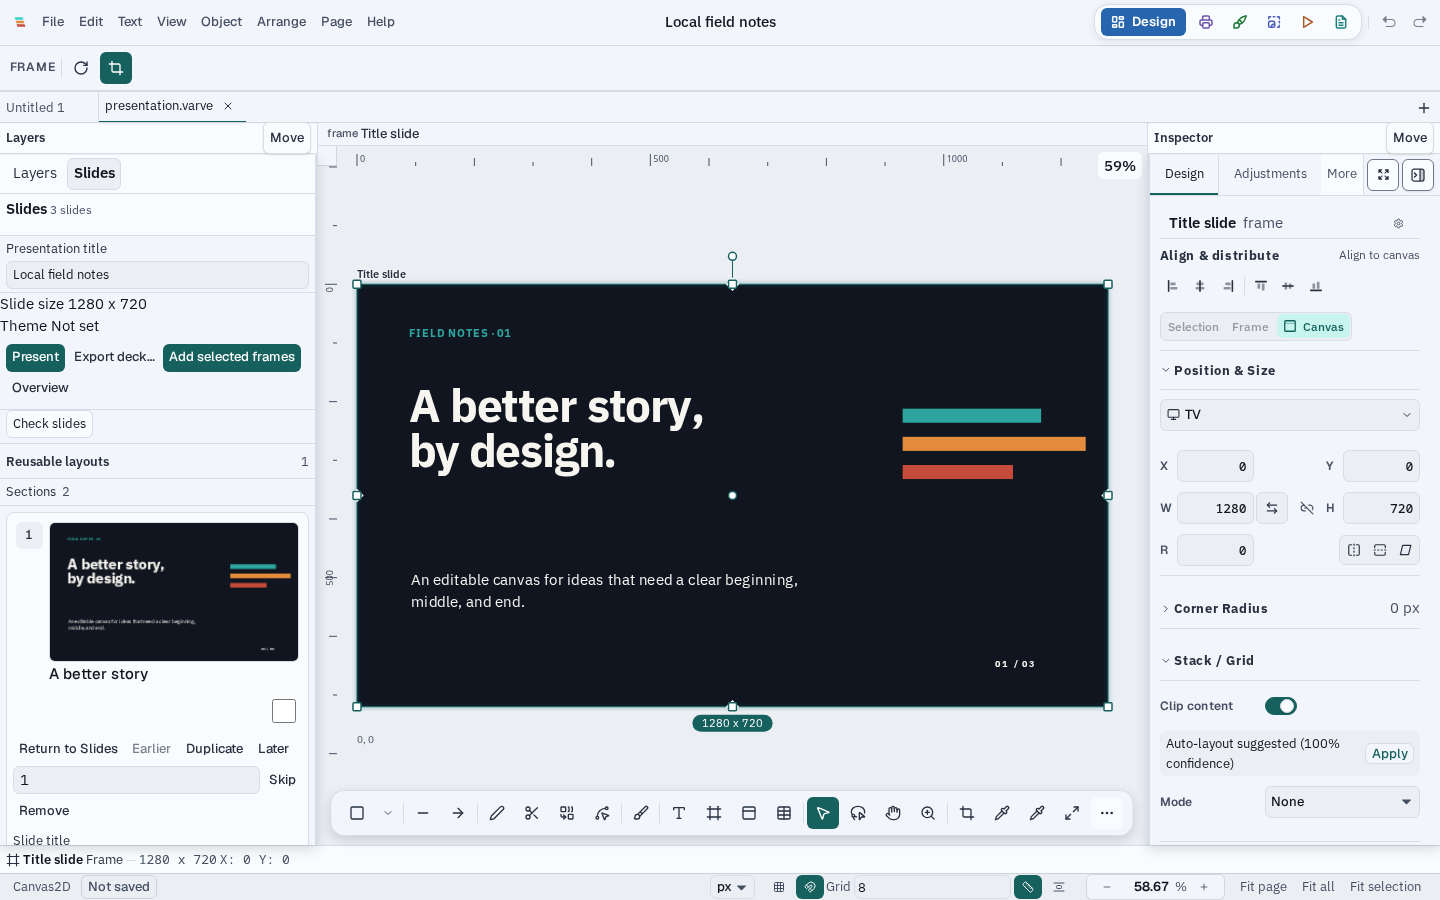Image resolution: width=1440 pixels, height=900 pixels.
Task: Switch to the Layers tab
Action: (35, 174)
